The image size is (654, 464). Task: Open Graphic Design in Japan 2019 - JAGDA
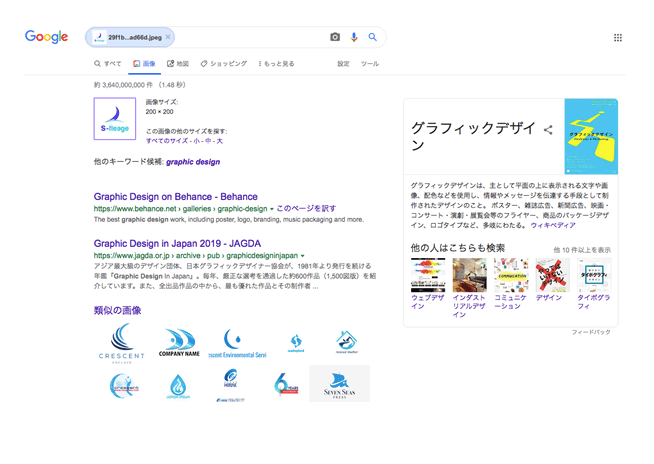[177, 243]
